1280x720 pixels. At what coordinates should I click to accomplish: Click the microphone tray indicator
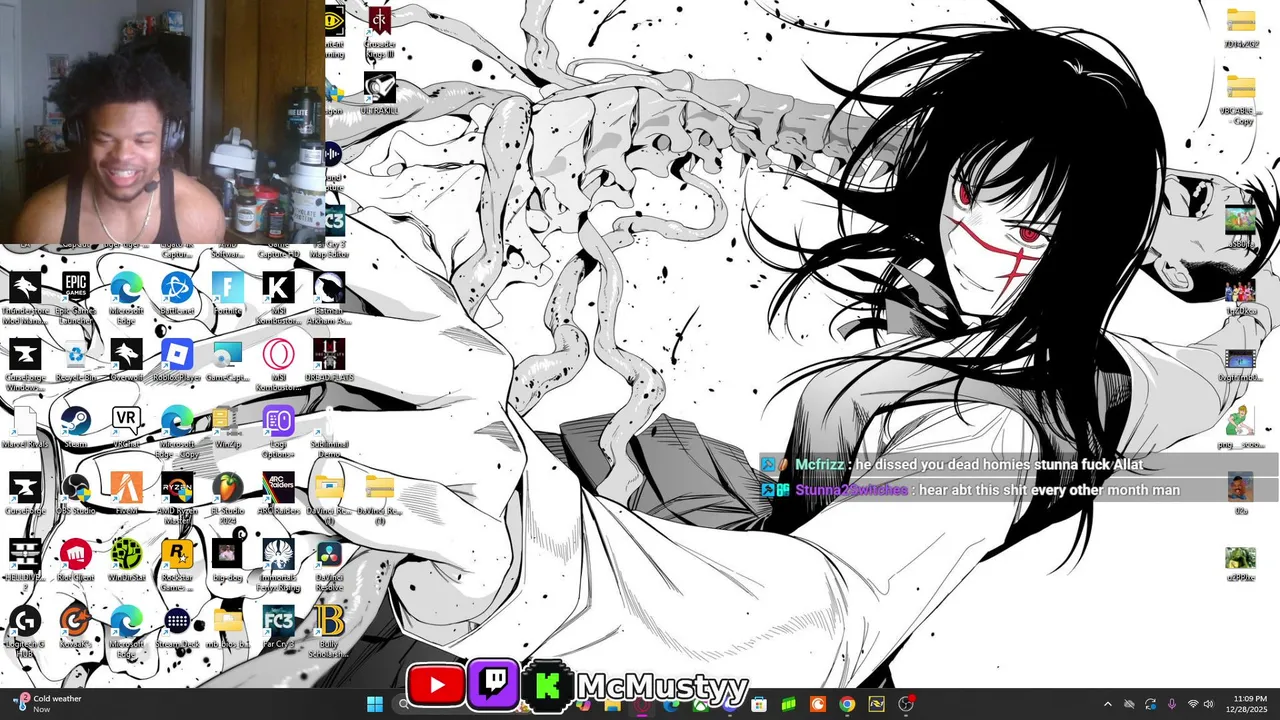coord(1172,705)
